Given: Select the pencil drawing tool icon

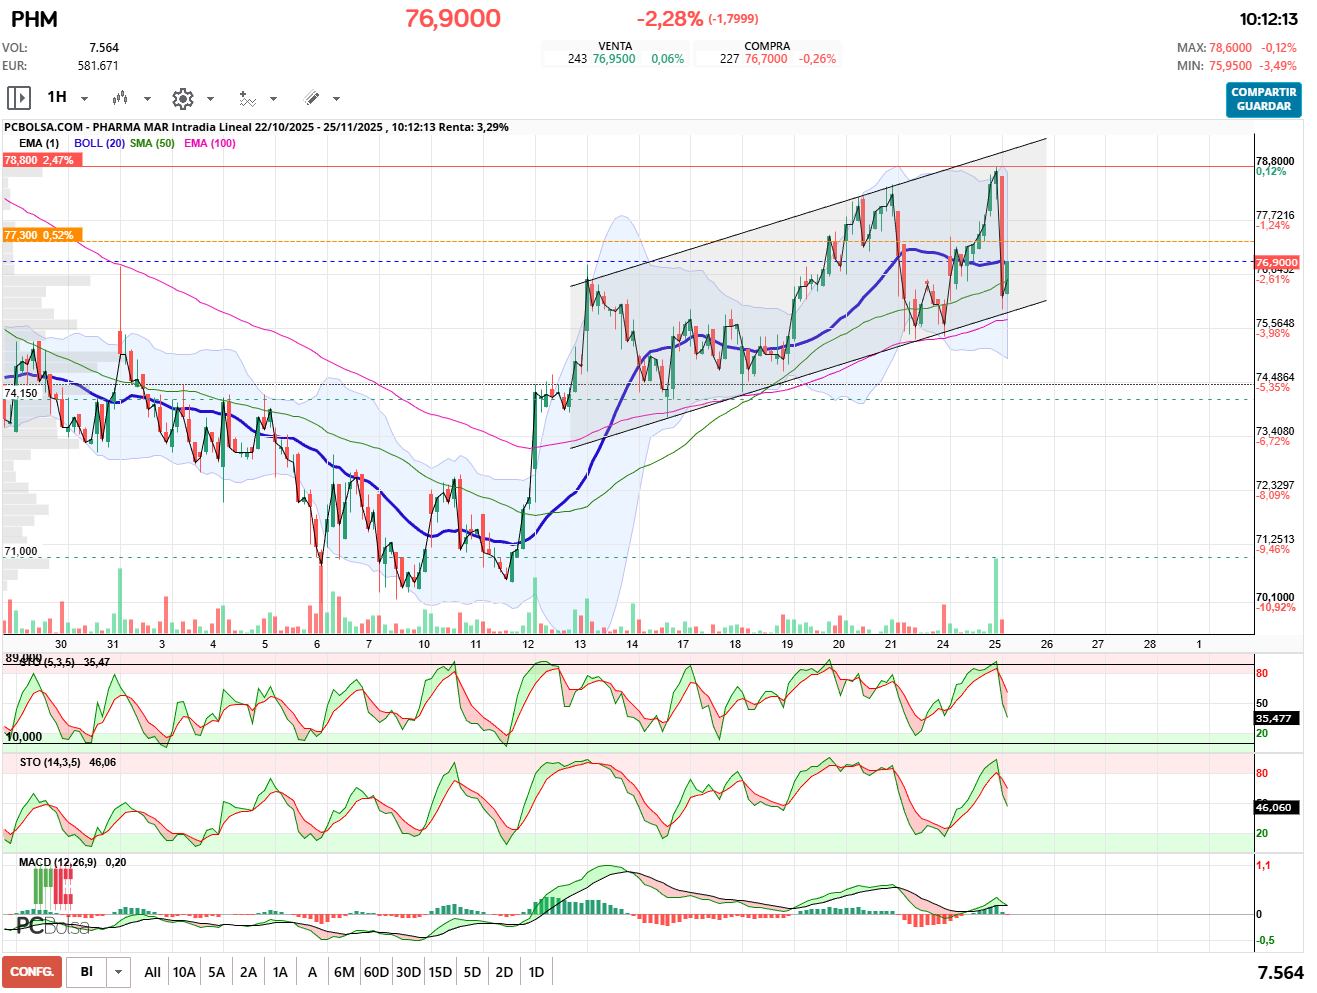Looking at the screenshot, I should (311, 98).
